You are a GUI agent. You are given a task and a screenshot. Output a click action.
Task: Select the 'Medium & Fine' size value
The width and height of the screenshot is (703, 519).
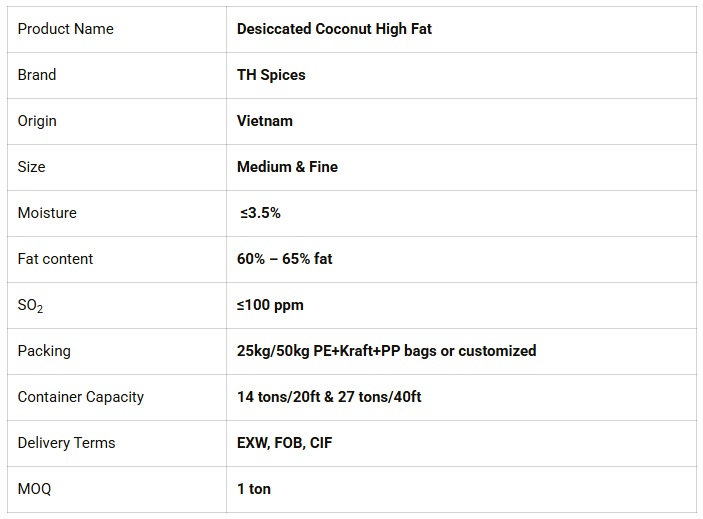tap(287, 167)
